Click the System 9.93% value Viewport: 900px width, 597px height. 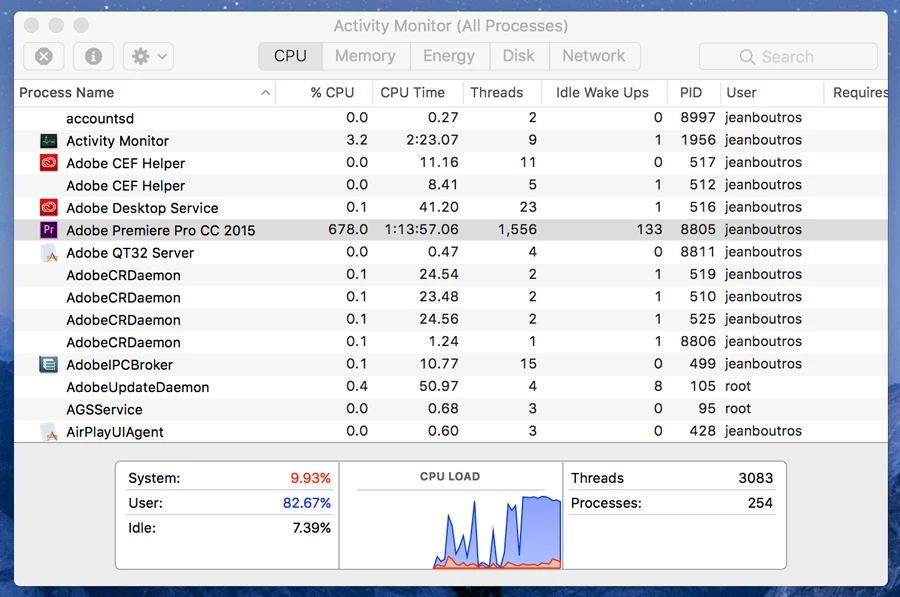[311, 478]
